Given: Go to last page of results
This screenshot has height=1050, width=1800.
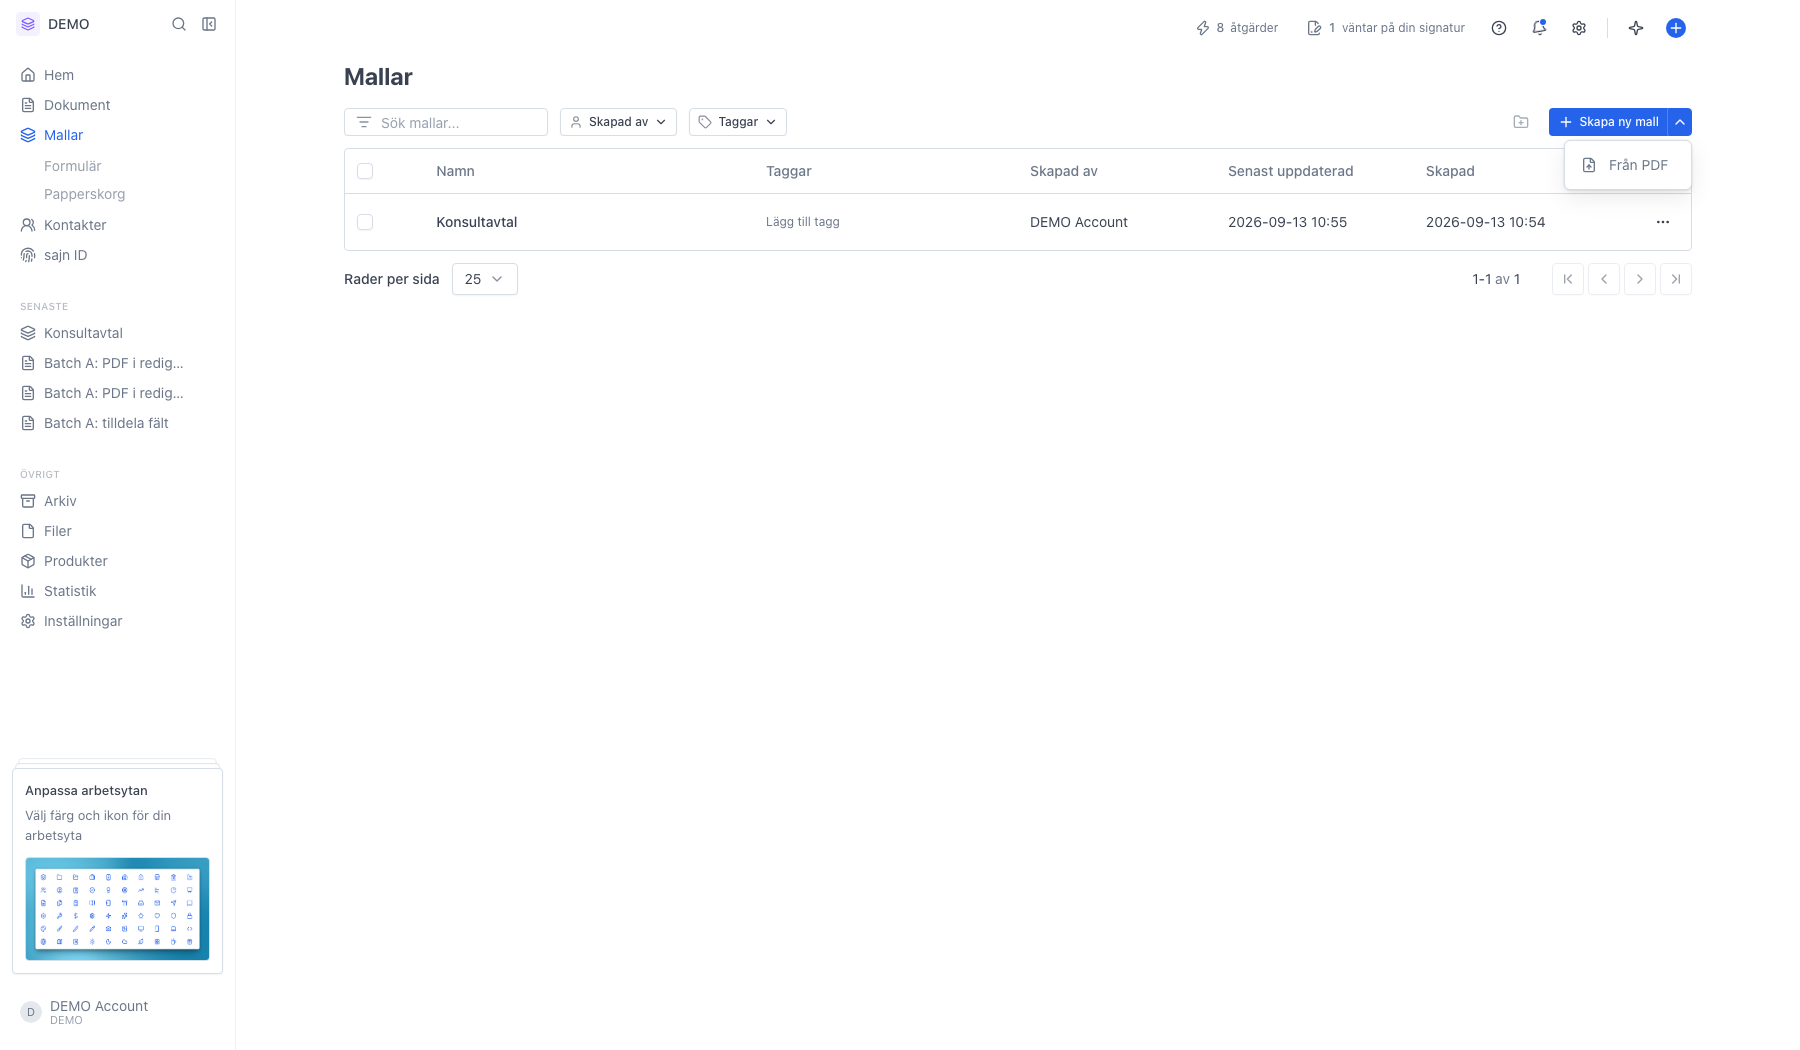Looking at the screenshot, I should (1676, 279).
